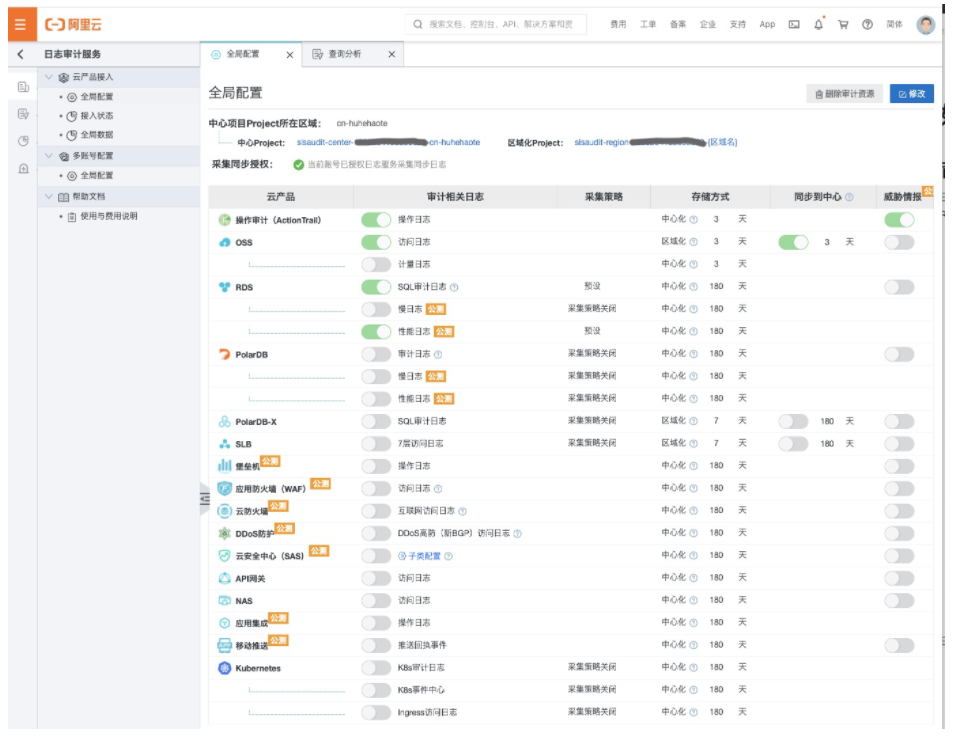
Task: Collapse the 帮助文档 tree section
Action: 49,196
